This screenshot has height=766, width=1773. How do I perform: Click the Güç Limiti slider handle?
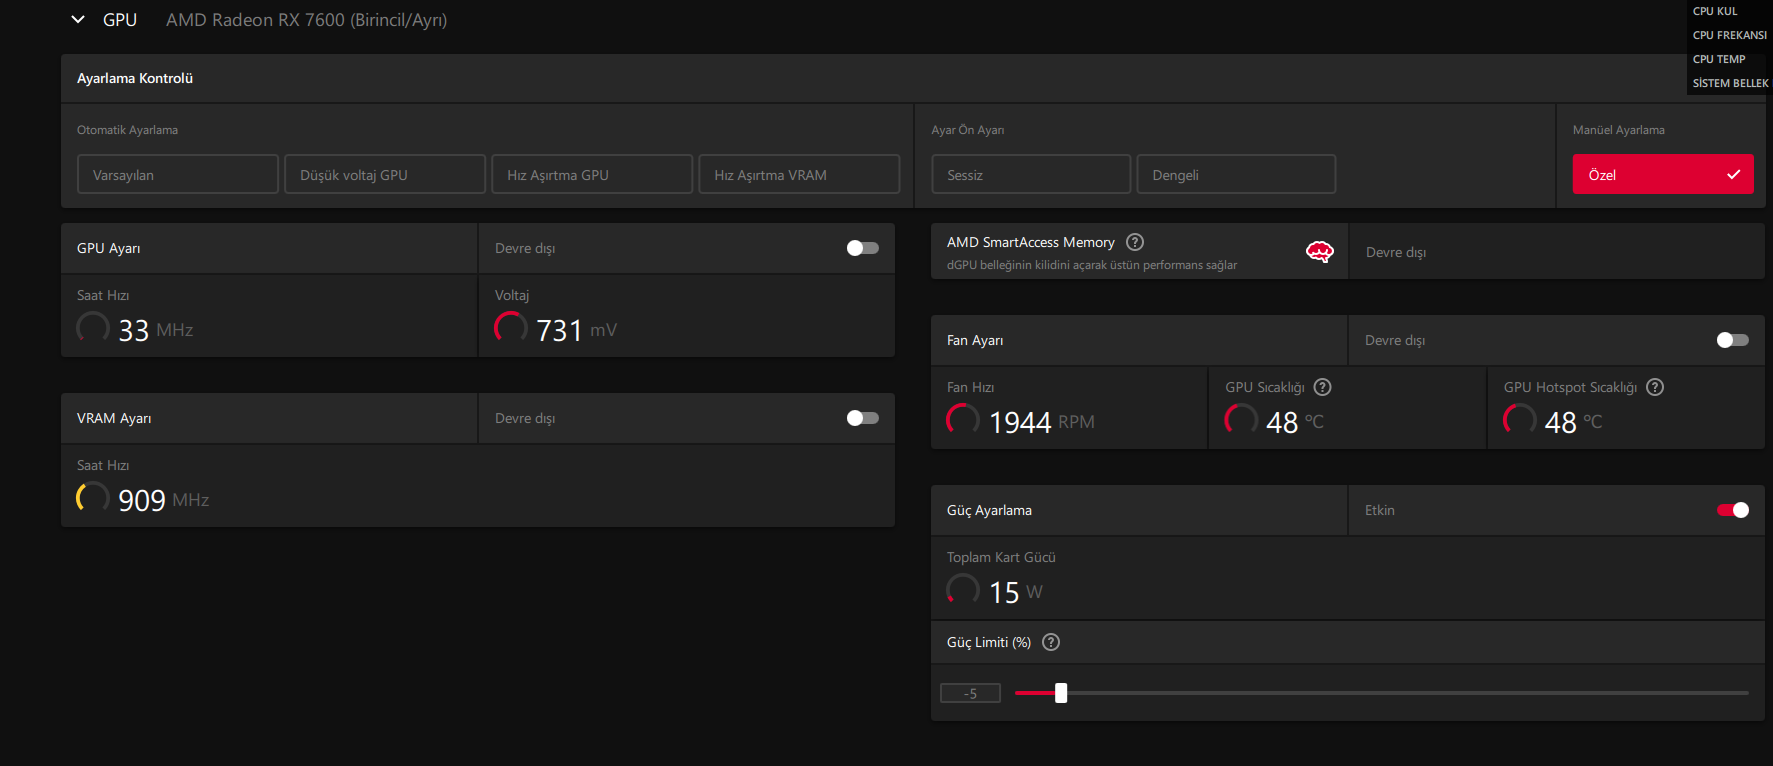coord(1061,693)
